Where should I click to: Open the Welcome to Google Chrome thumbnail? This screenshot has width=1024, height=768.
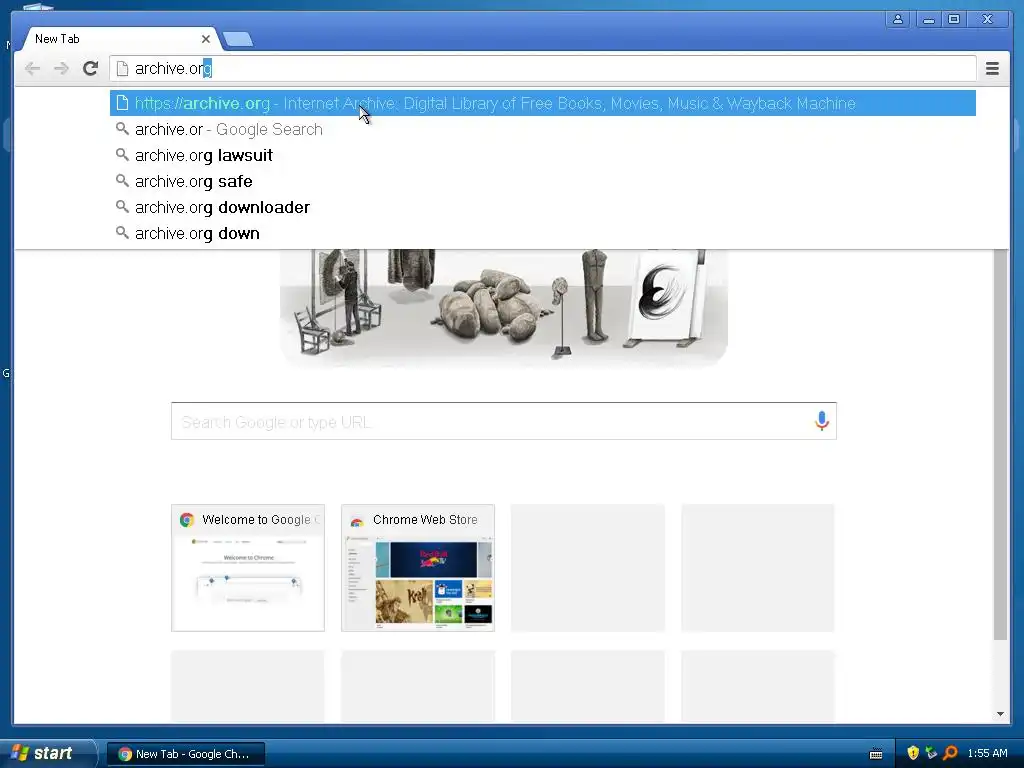point(248,568)
